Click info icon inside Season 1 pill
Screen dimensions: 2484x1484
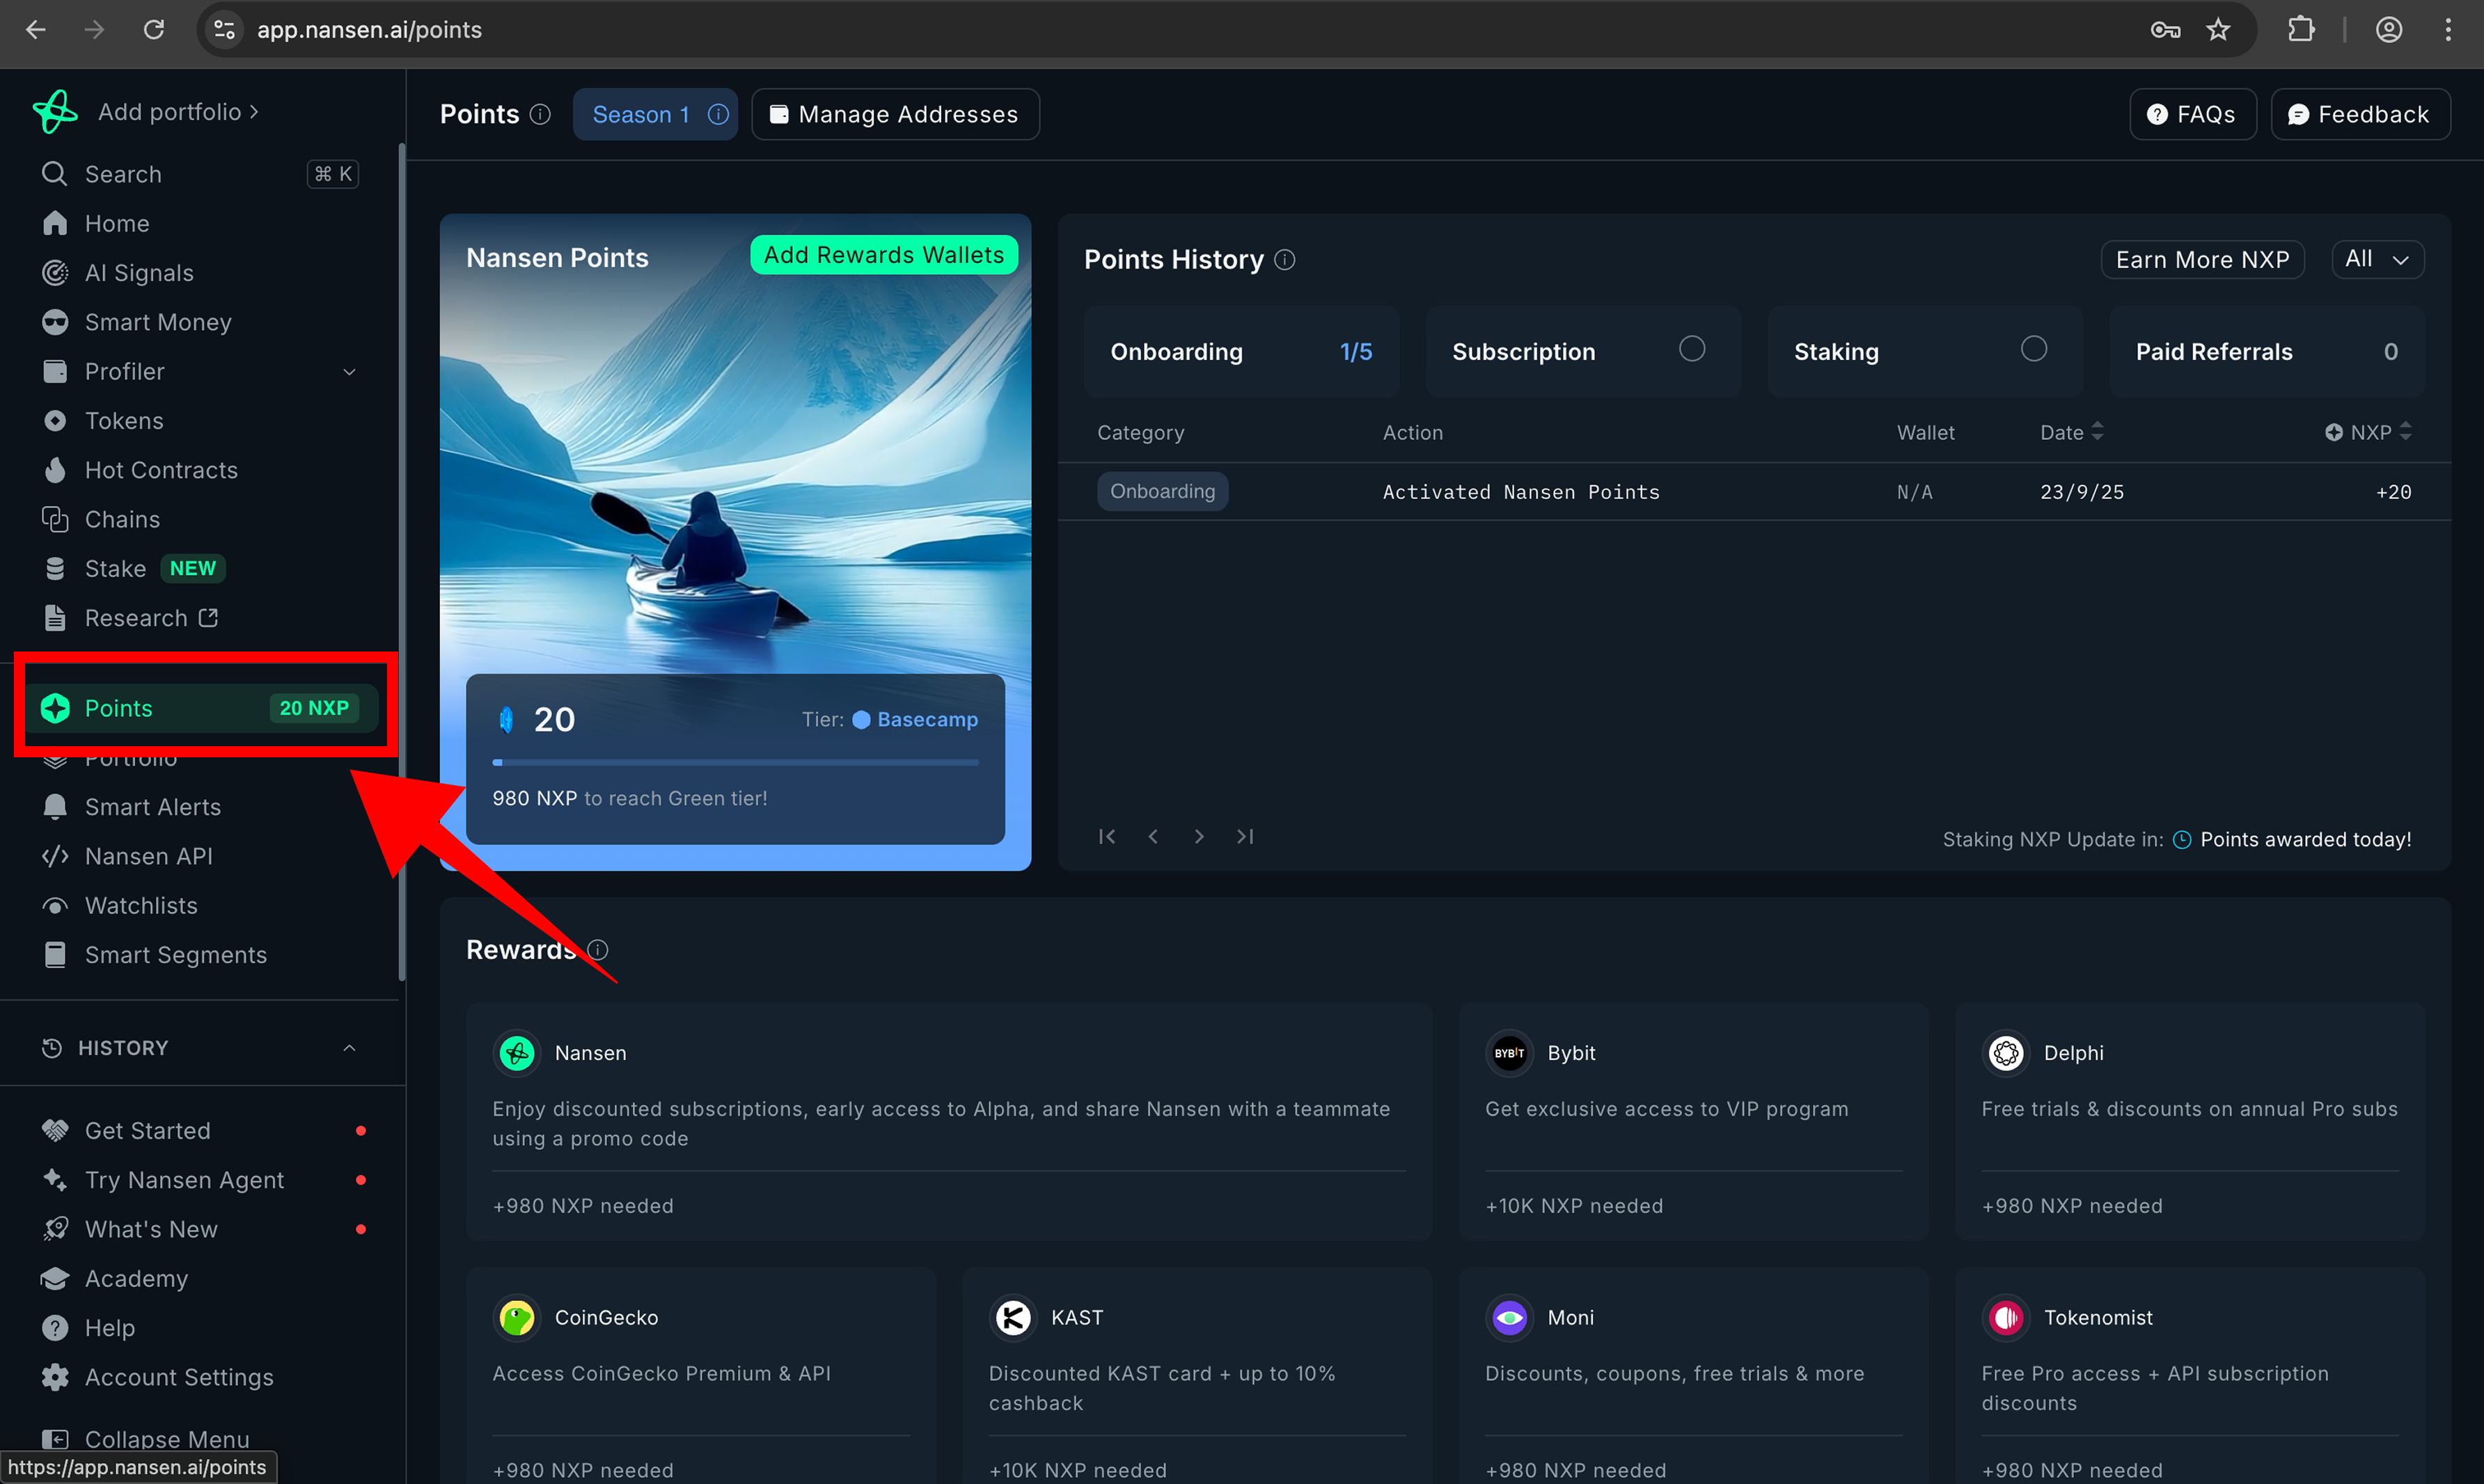click(x=718, y=114)
